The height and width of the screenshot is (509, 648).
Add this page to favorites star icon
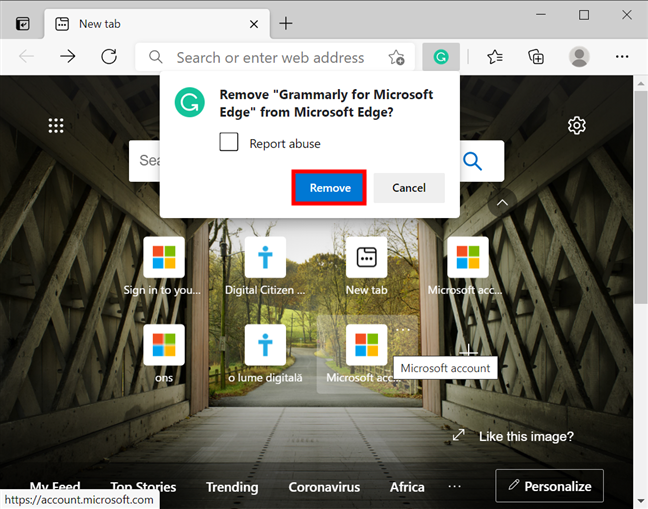(x=396, y=57)
